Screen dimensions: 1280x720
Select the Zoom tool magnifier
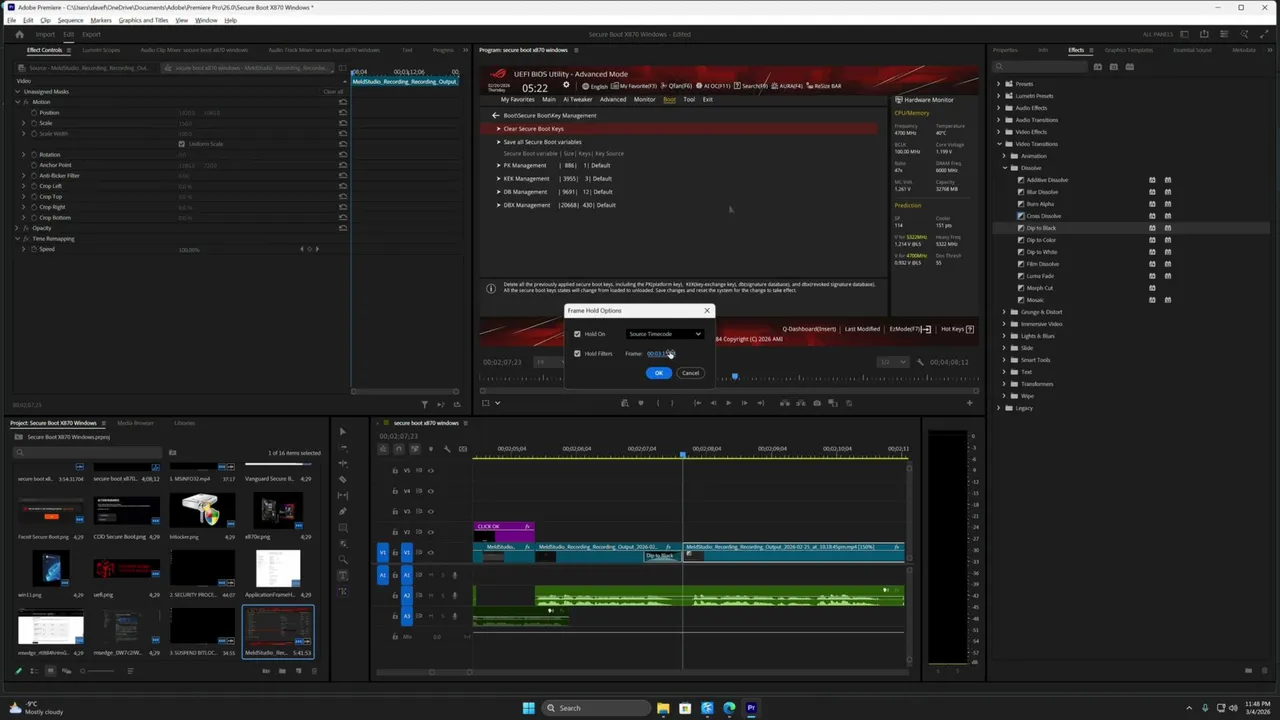tap(342, 559)
